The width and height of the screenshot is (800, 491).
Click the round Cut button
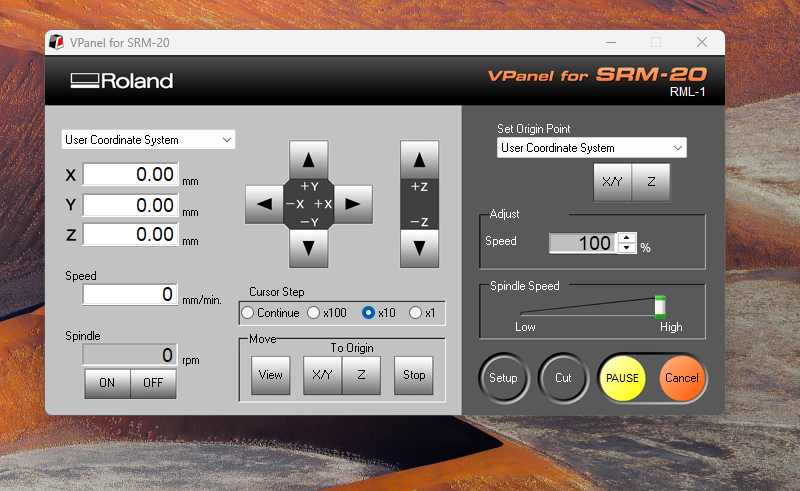(563, 378)
